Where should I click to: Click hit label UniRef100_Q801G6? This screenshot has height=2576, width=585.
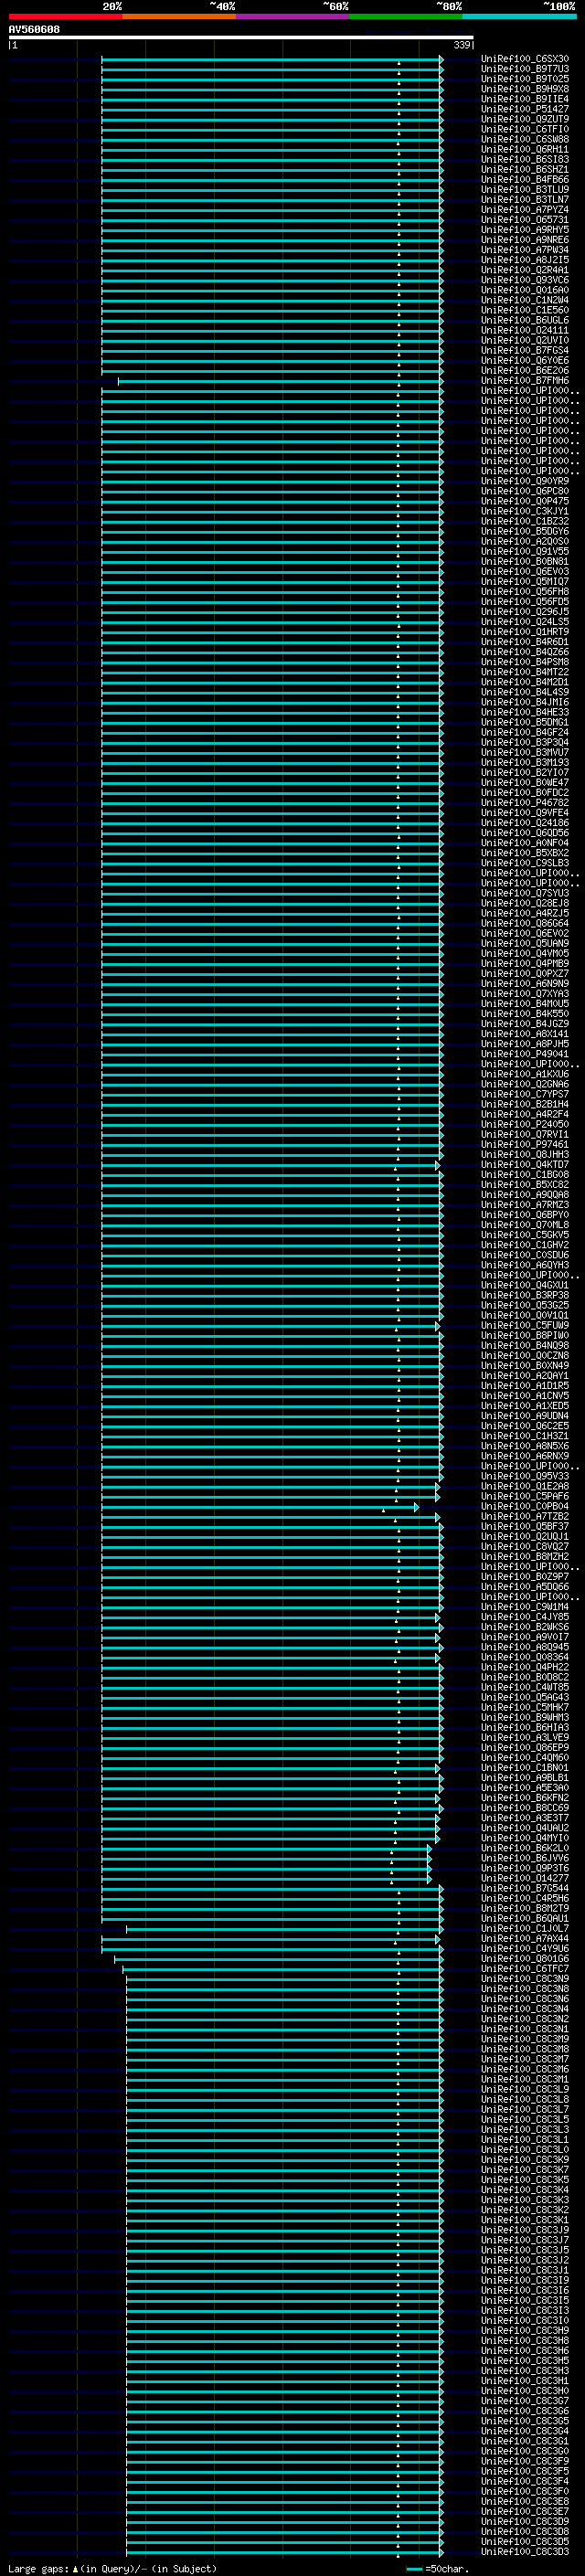(x=525, y=1959)
